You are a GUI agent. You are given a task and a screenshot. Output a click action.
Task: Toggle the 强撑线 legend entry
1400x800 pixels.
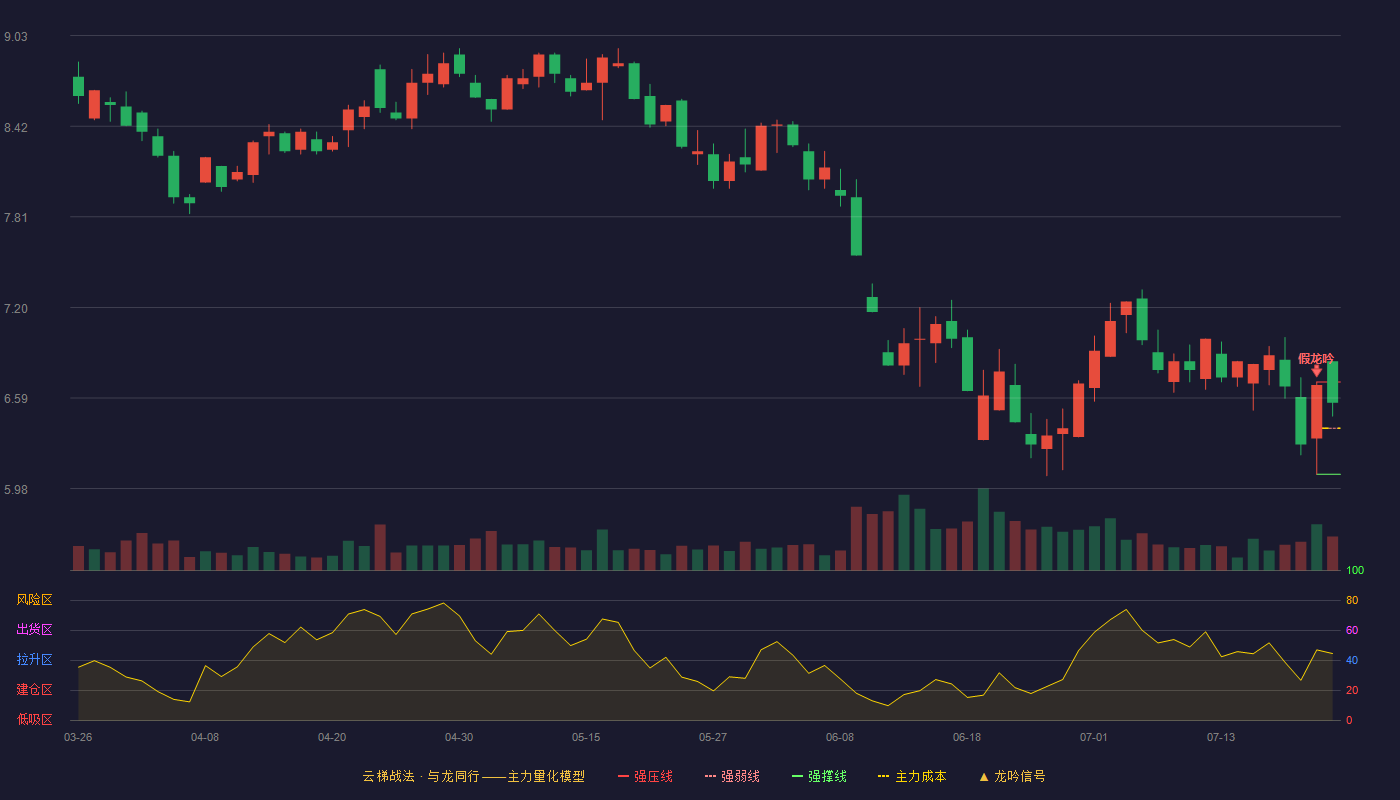(819, 776)
